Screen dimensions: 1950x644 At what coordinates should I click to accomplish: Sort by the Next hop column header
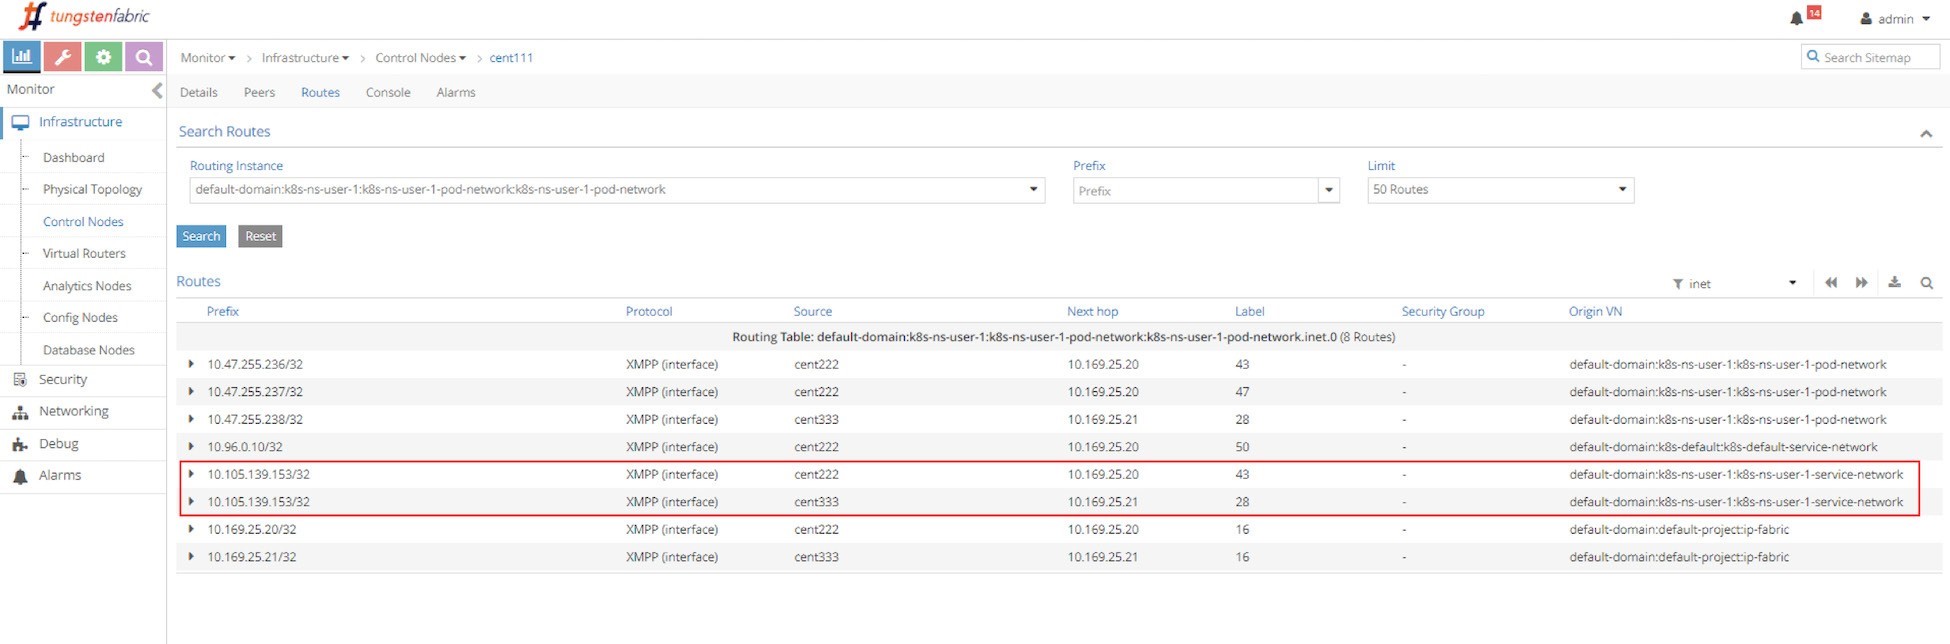tap(1092, 311)
